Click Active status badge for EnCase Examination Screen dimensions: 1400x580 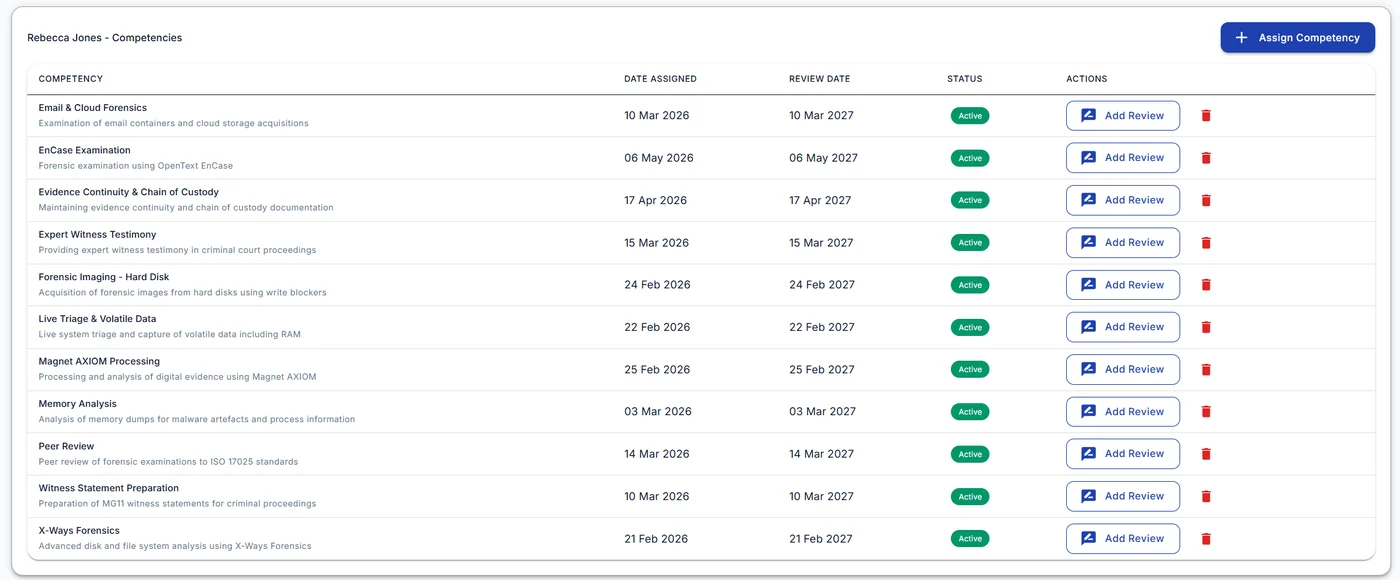970,158
